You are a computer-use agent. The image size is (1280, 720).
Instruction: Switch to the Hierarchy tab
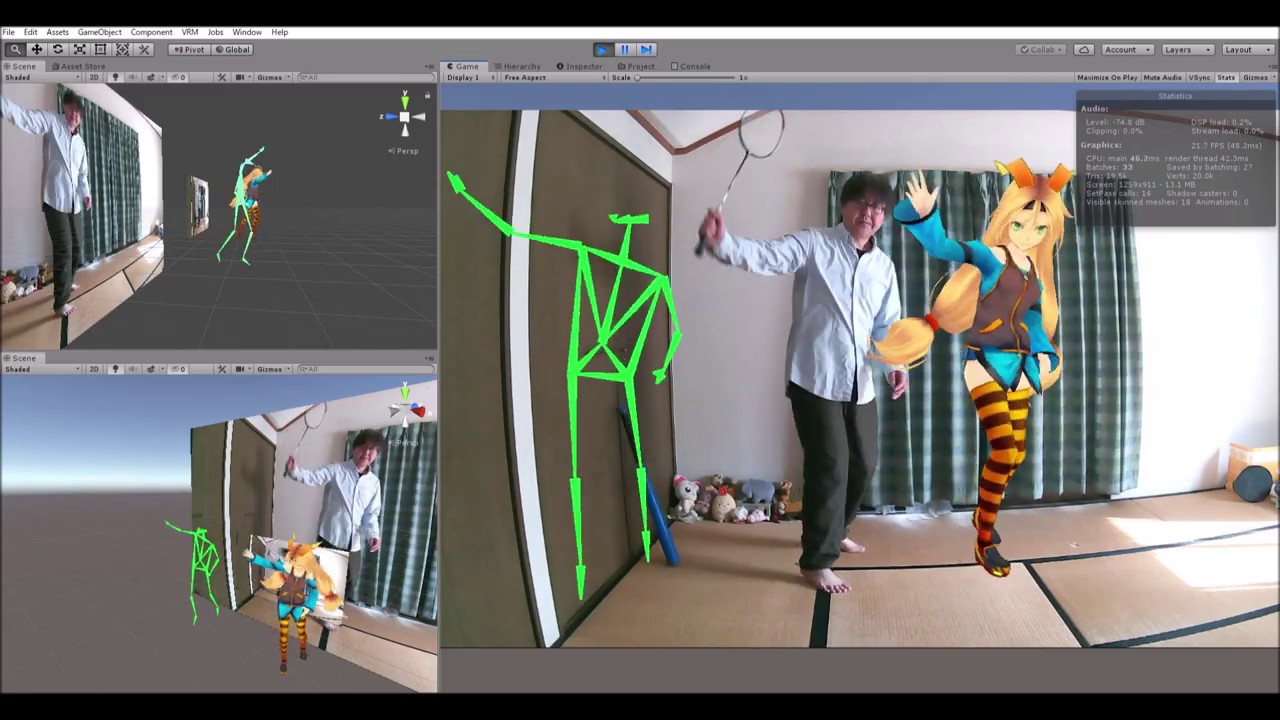tap(516, 66)
